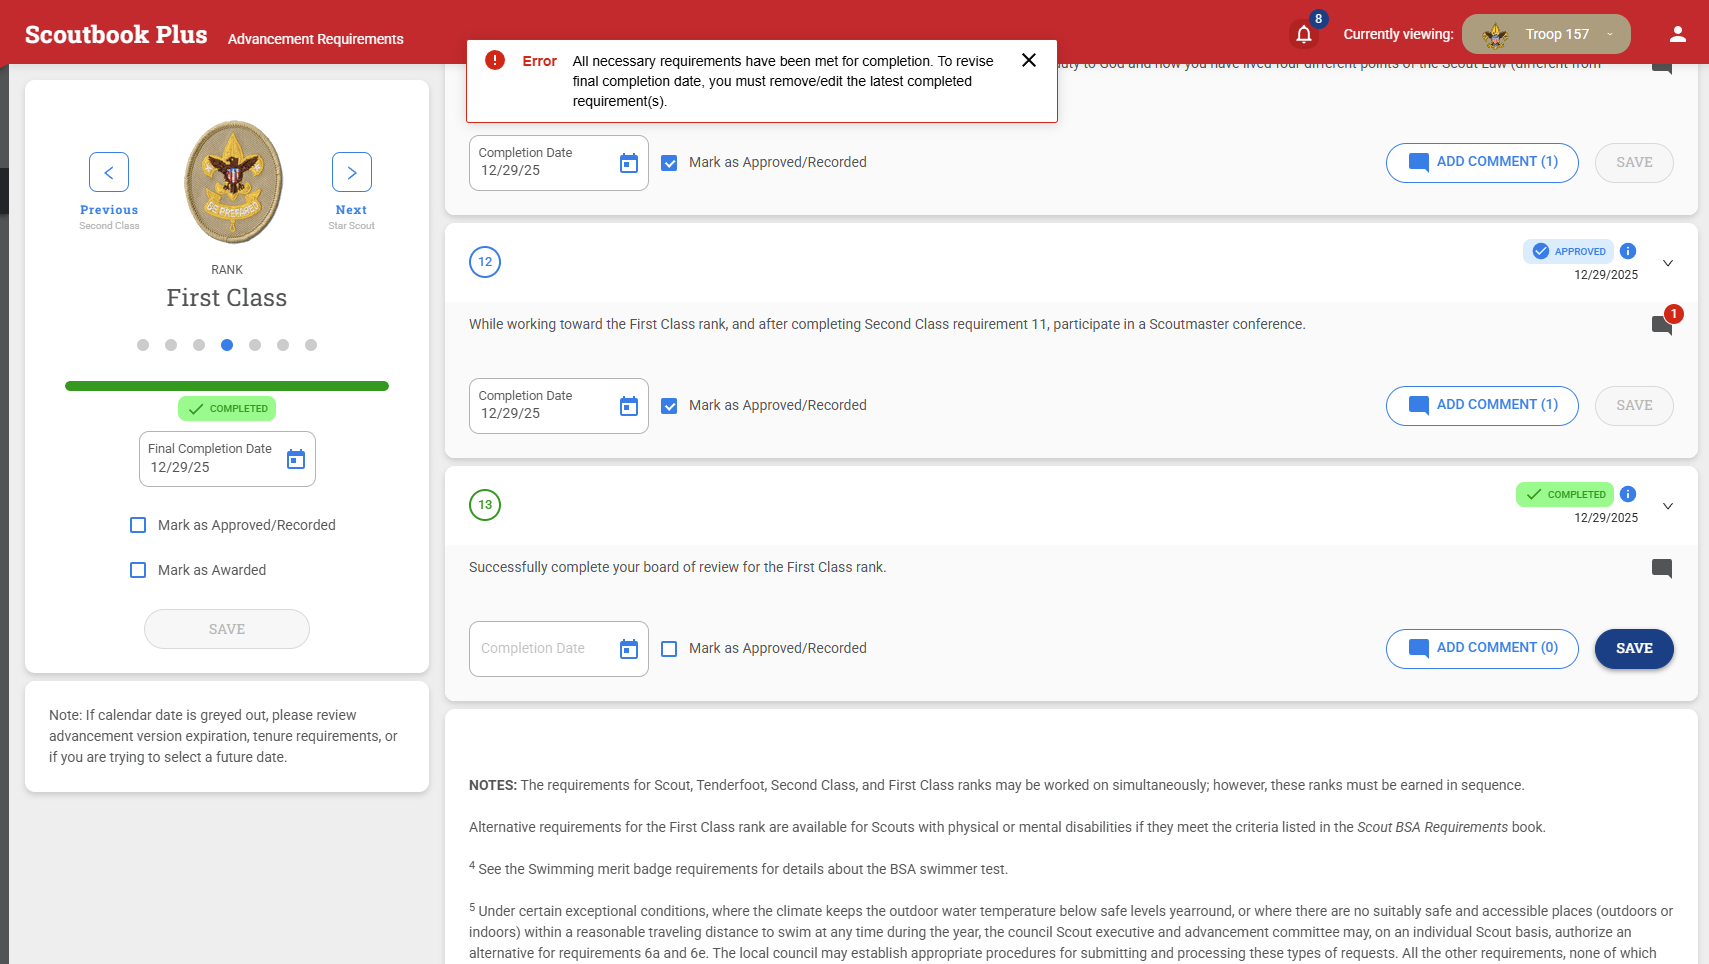The height and width of the screenshot is (964, 1709).
Task: Save requirement 13 changes
Action: coord(1634,649)
